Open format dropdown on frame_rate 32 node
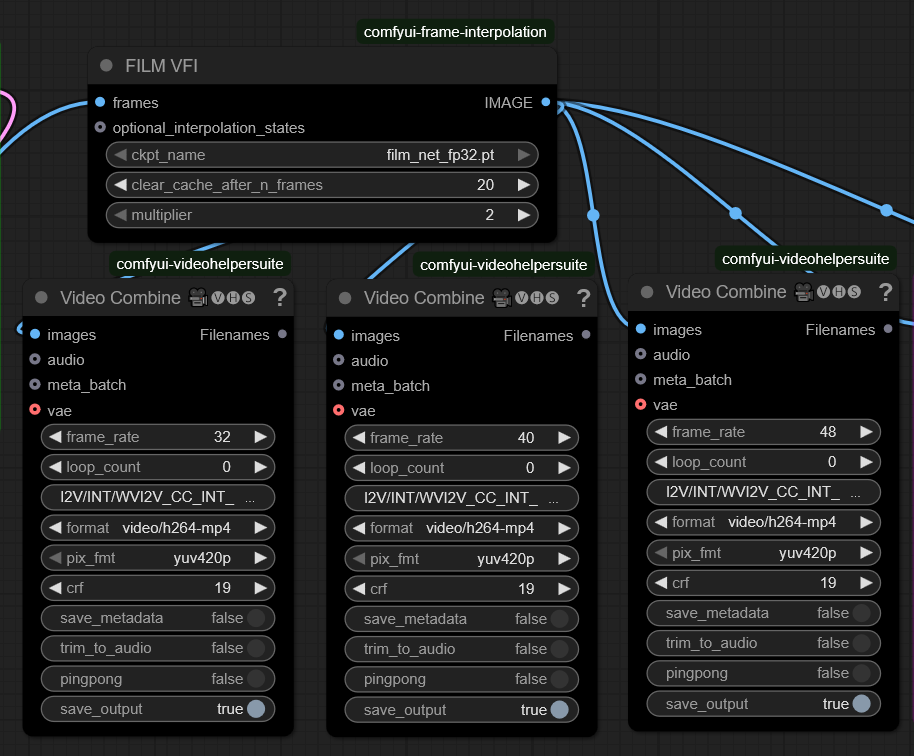914x756 pixels. point(157,528)
